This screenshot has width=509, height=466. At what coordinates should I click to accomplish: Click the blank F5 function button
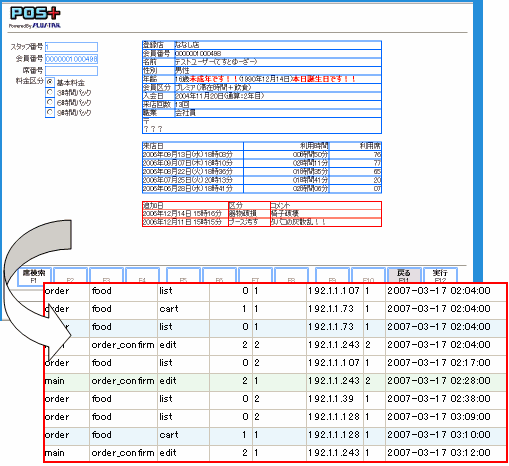click(183, 276)
